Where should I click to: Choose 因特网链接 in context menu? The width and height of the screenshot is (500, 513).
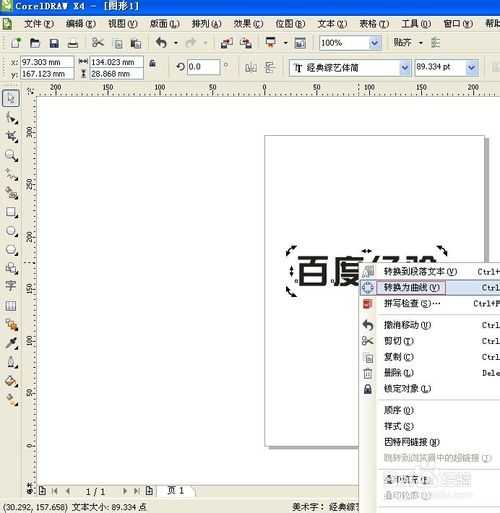430,442
